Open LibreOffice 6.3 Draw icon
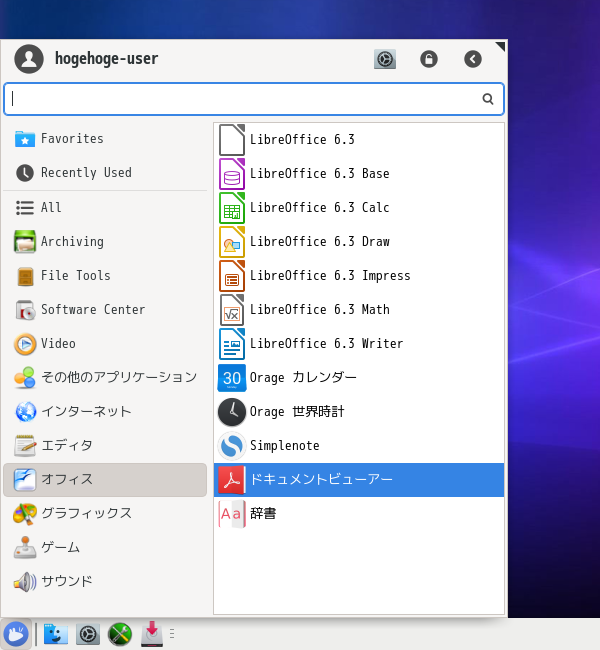 tap(232, 242)
